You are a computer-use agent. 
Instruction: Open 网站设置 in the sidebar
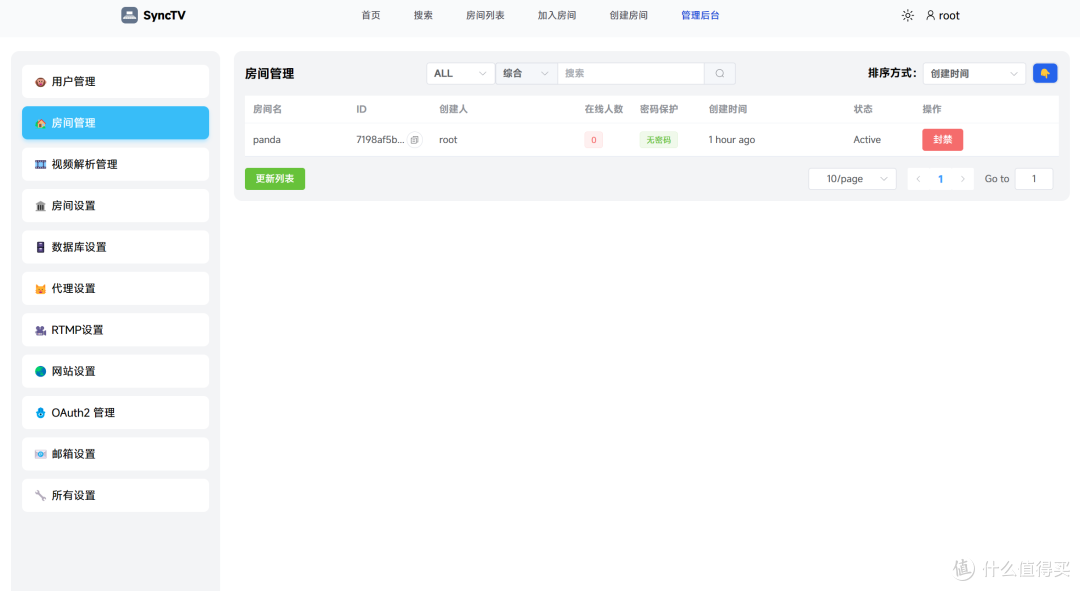pos(116,371)
